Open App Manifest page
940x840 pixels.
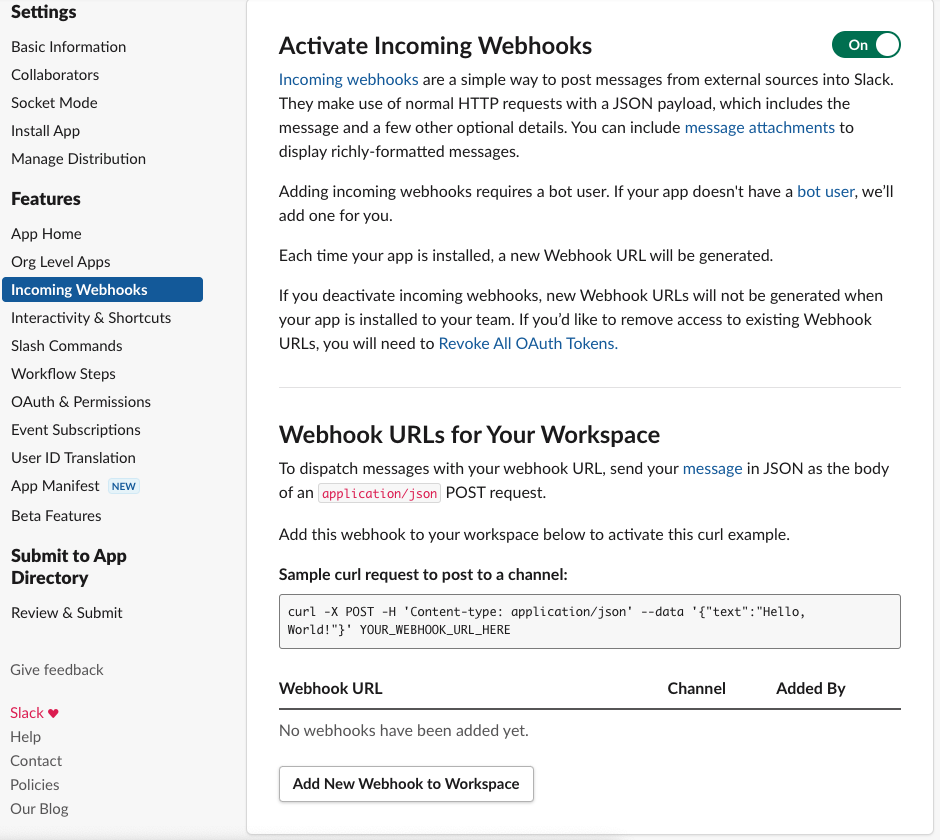tap(55, 486)
